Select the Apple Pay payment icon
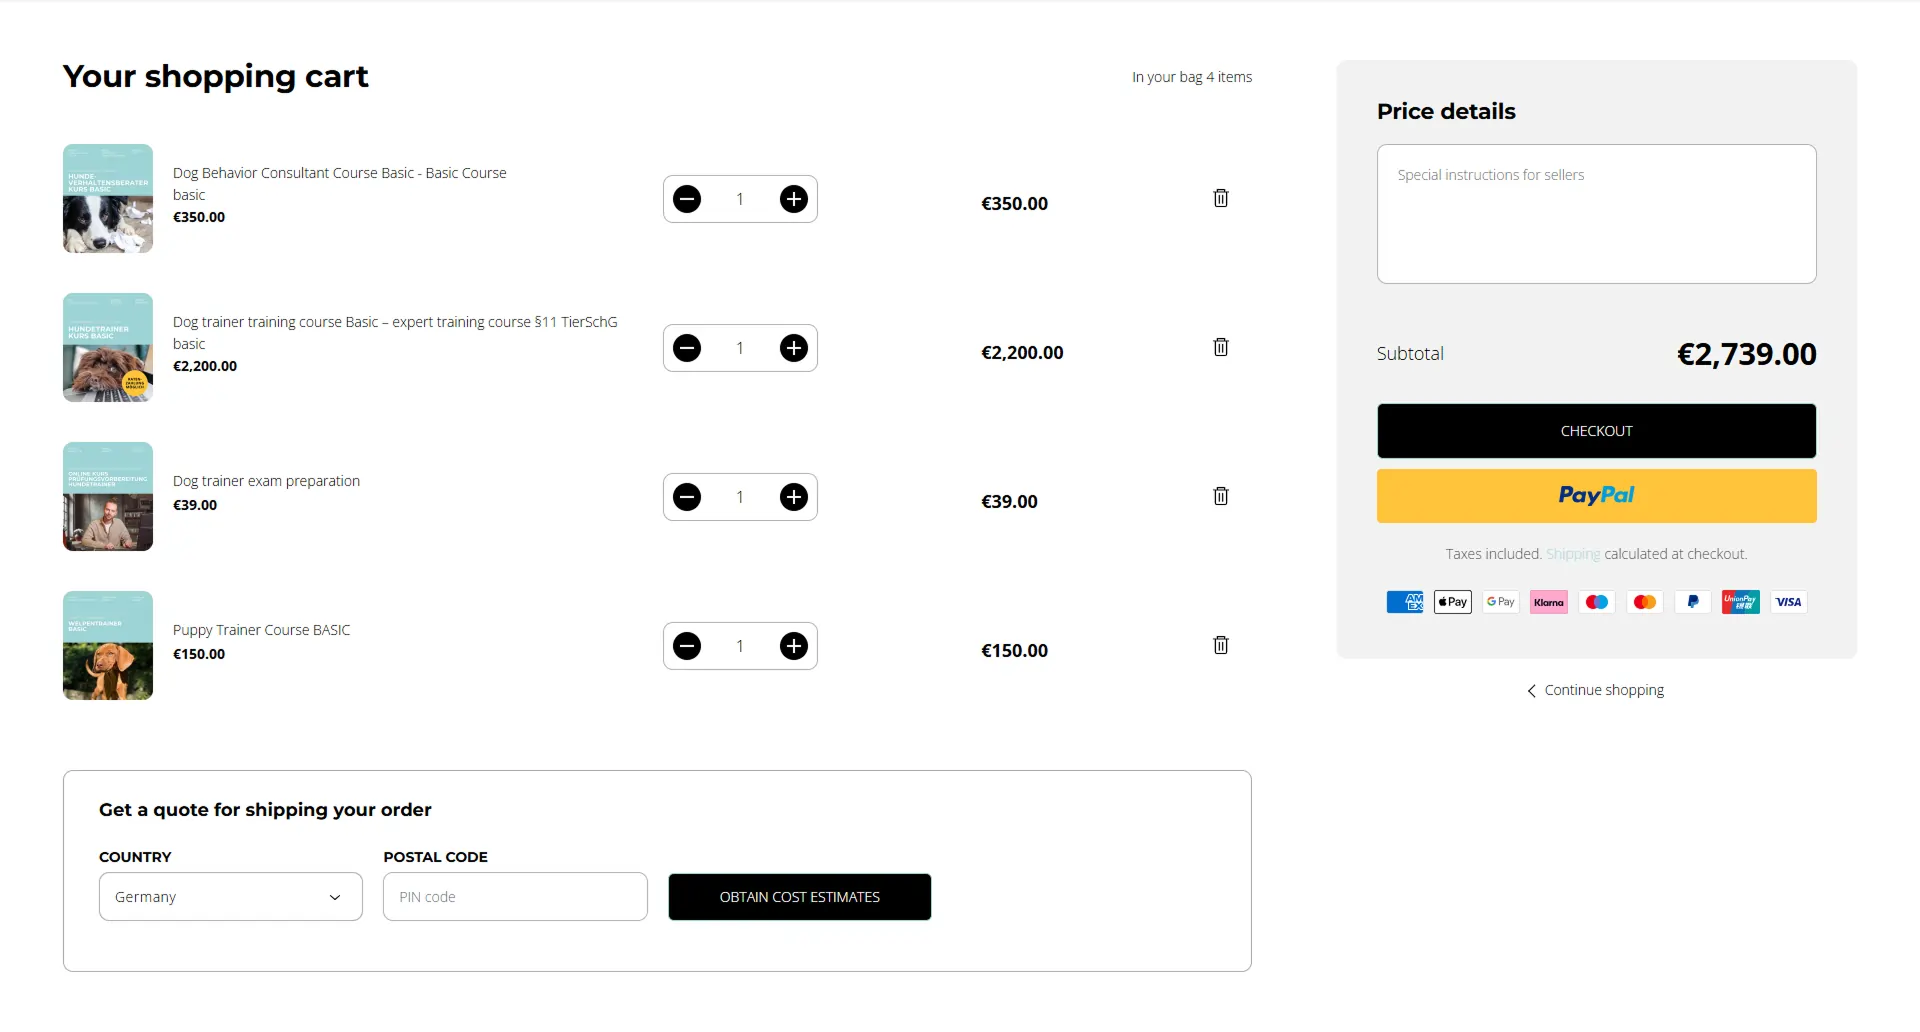 [x=1452, y=601]
